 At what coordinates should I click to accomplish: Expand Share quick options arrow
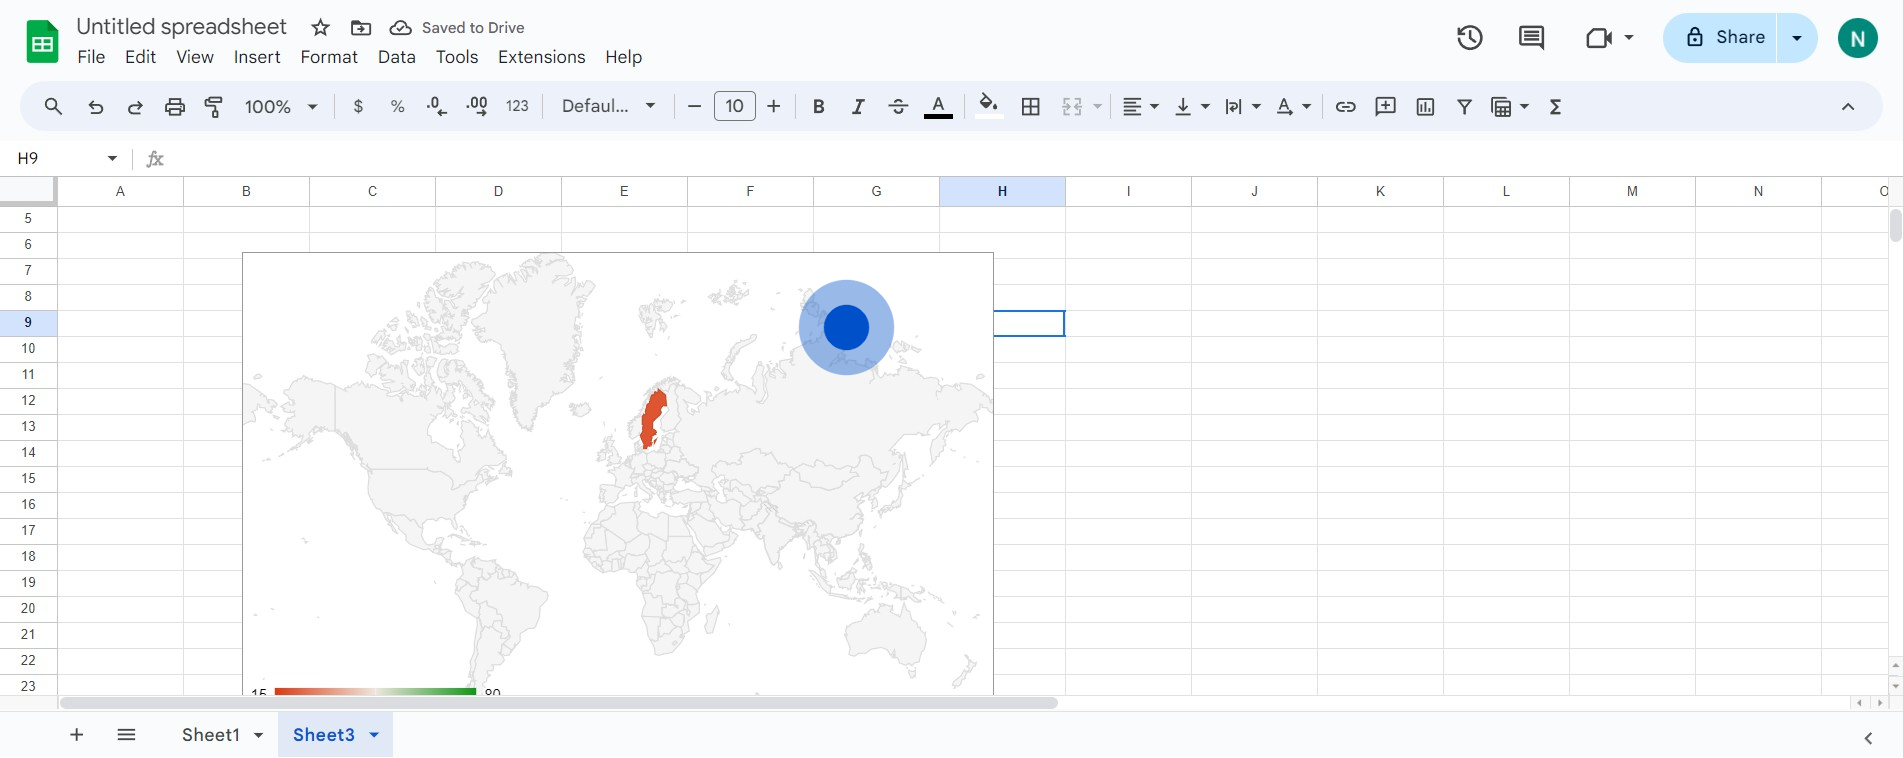1797,38
